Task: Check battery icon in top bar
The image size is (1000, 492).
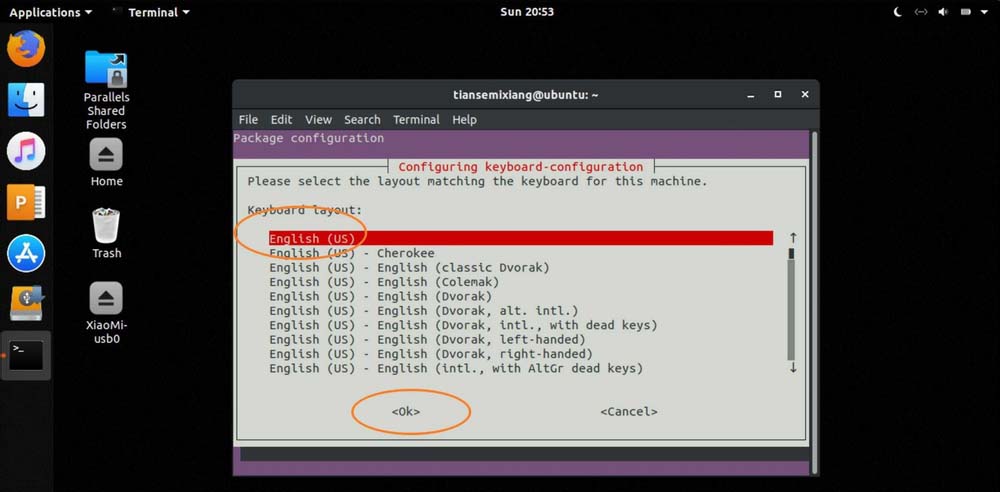Action: (966, 12)
